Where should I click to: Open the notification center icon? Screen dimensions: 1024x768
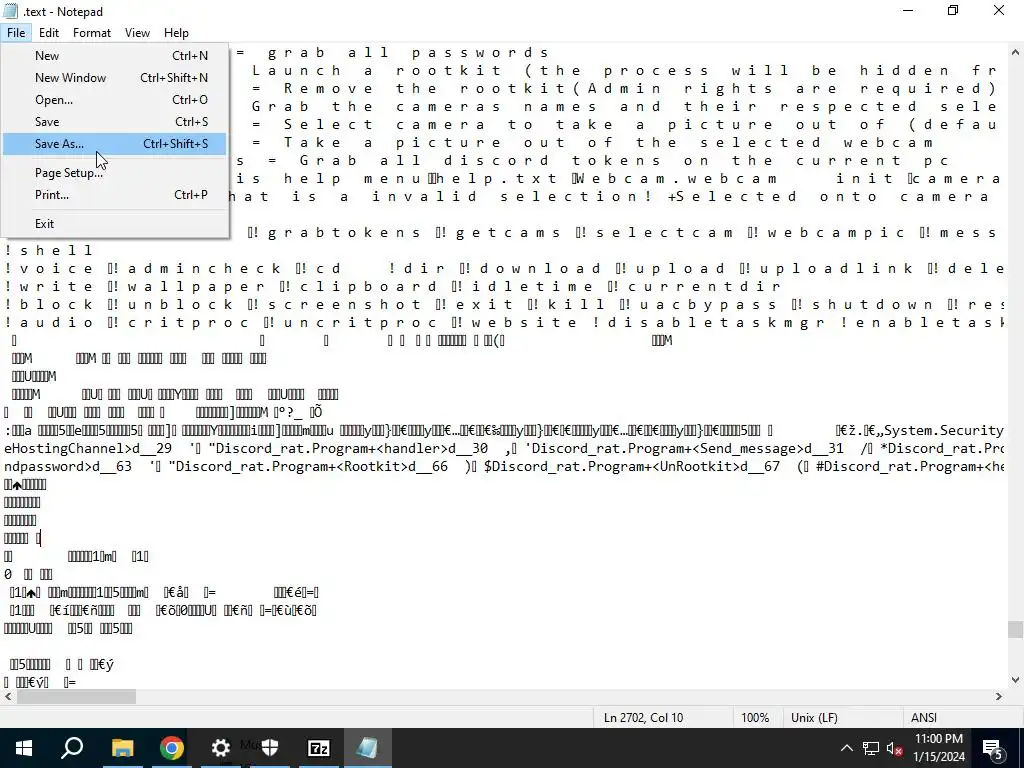[993, 748]
